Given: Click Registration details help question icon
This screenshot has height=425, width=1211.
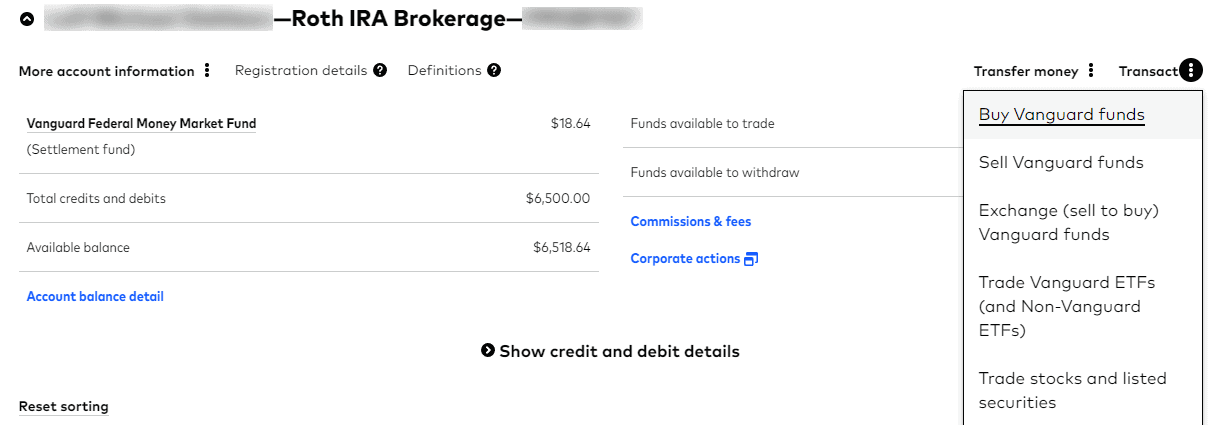Looking at the screenshot, I should pos(380,70).
